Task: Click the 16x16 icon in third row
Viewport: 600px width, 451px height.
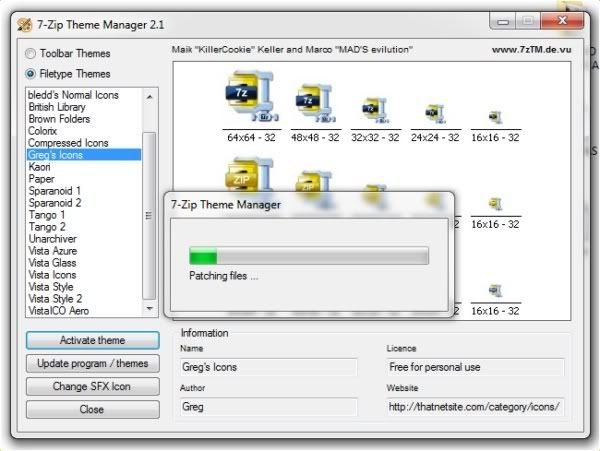Action: click(495, 290)
